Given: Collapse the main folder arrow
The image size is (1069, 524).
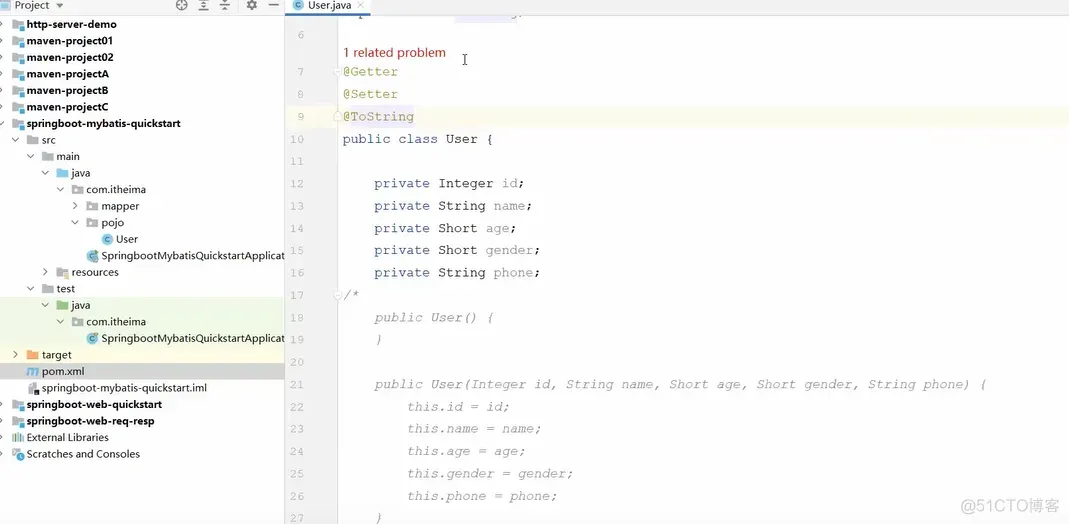Looking at the screenshot, I should [31, 156].
